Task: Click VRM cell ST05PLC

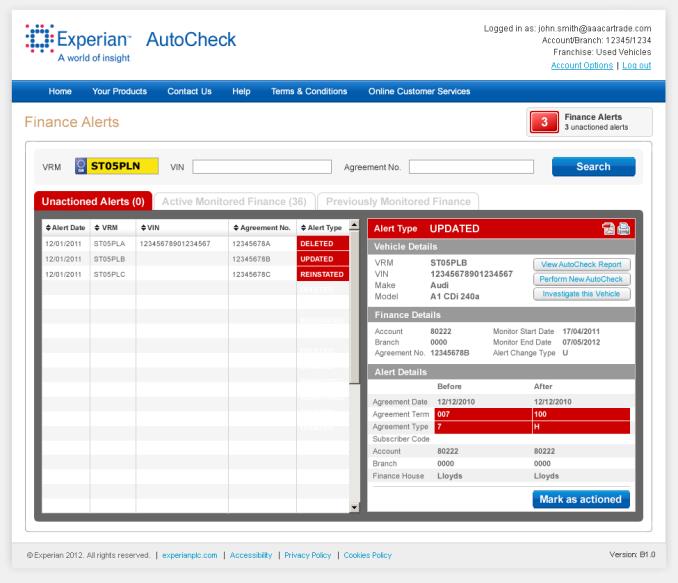Action: [x=109, y=274]
